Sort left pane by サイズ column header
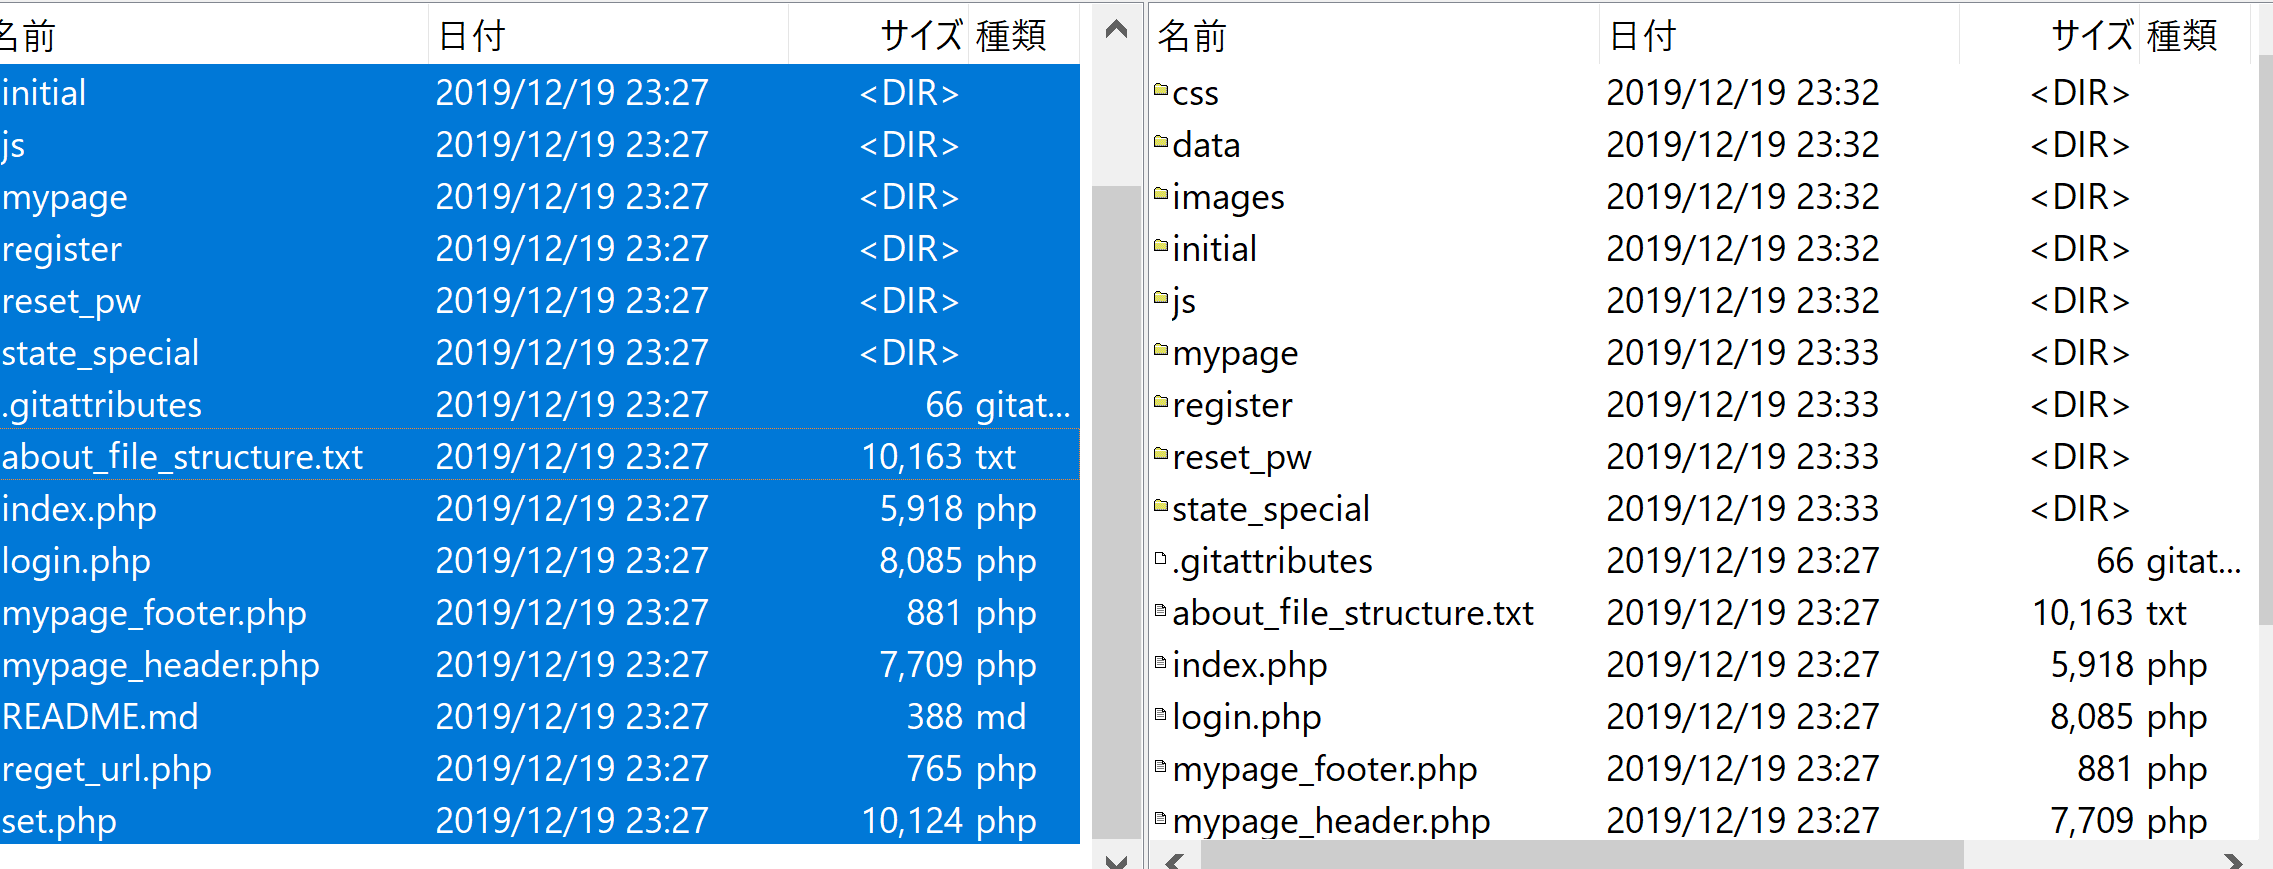 pyautogui.click(x=878, y=36)
